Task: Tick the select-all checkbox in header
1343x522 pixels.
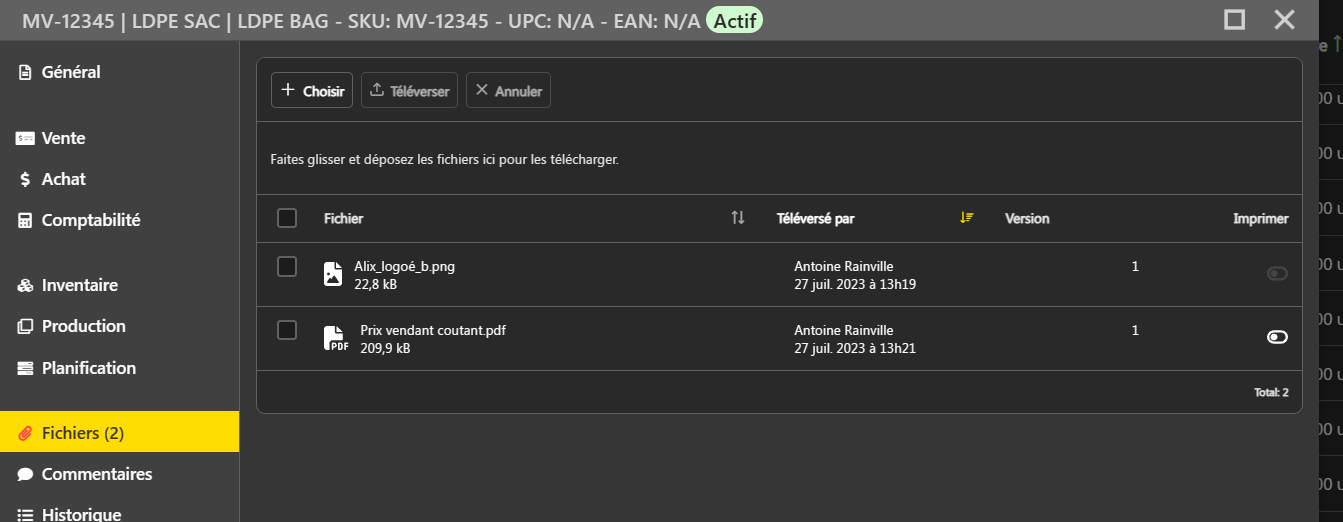Action: (287, 218)
